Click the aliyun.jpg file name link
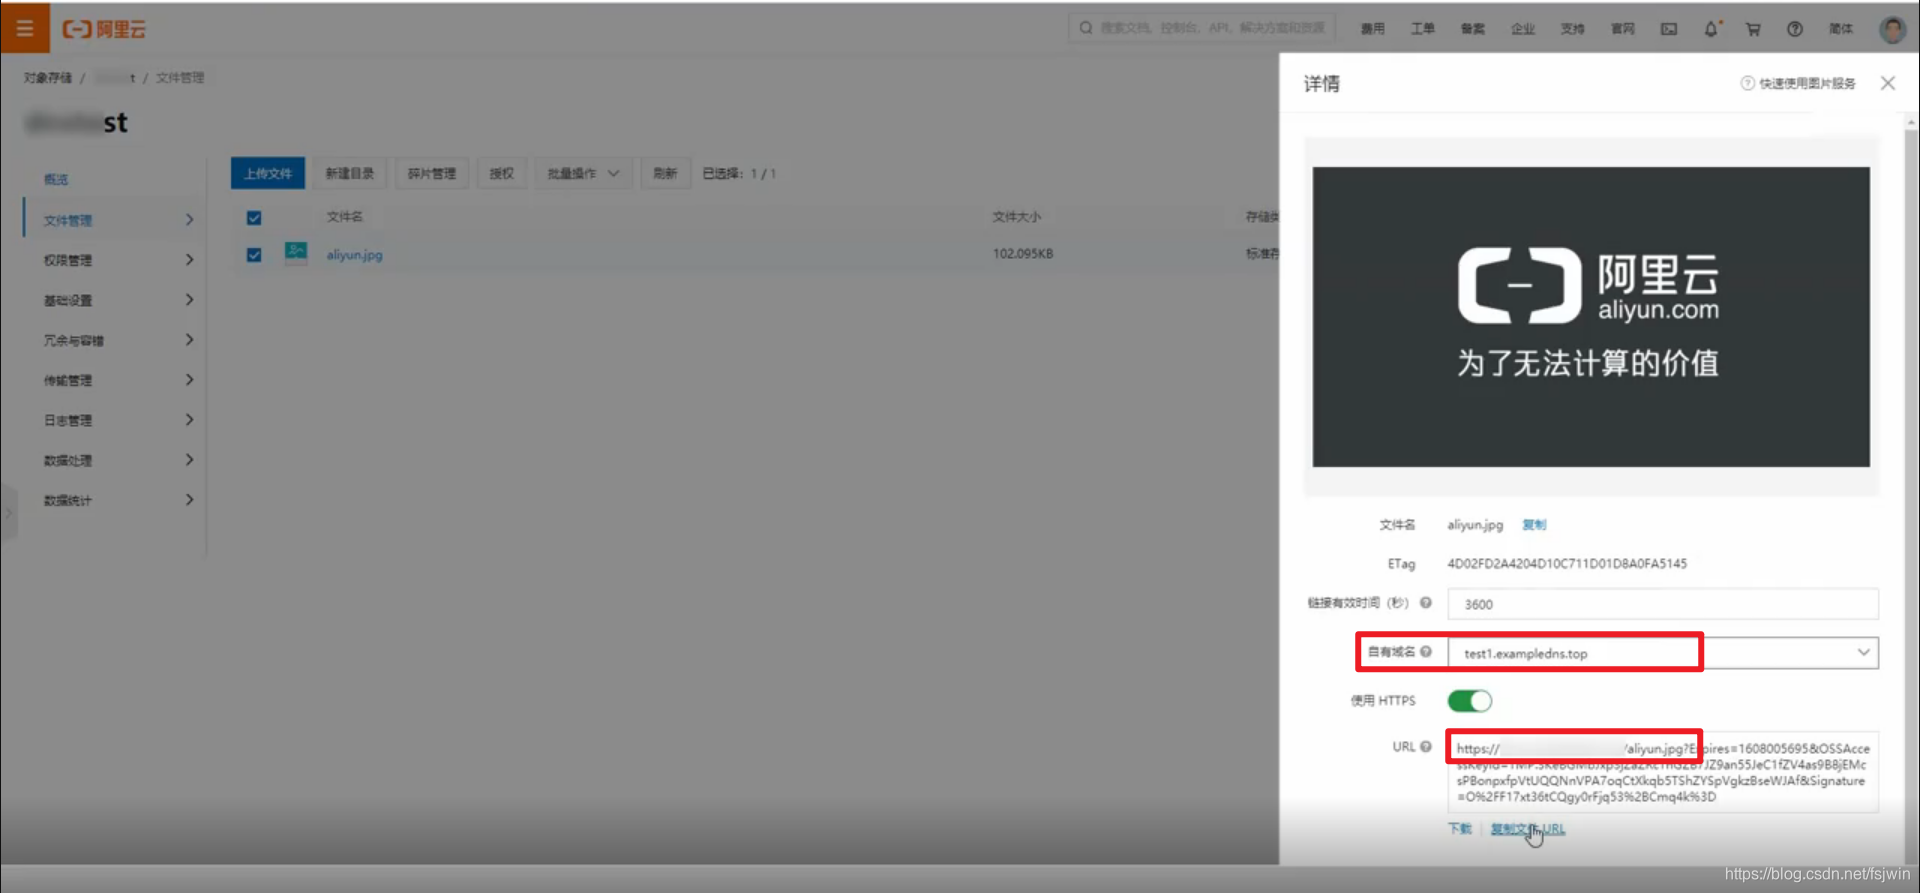Screen dimensions: 1920x893 [354, 255]
